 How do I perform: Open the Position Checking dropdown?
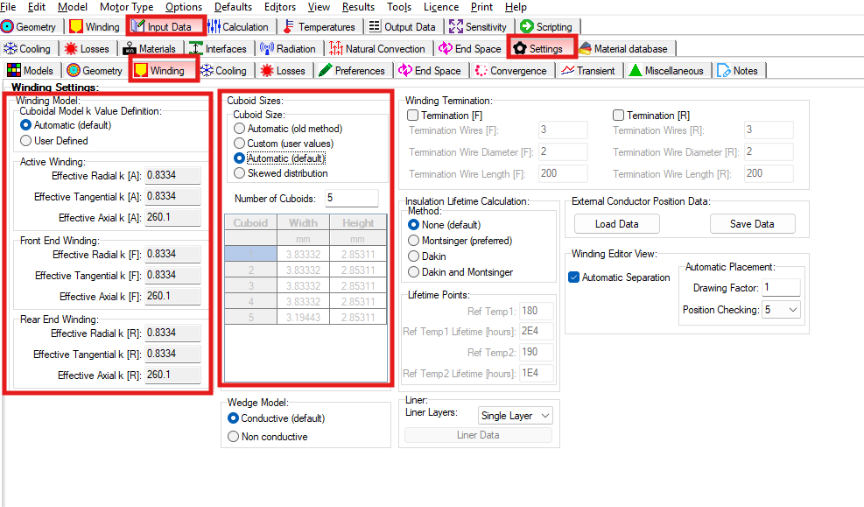click(x=793, y=310)
